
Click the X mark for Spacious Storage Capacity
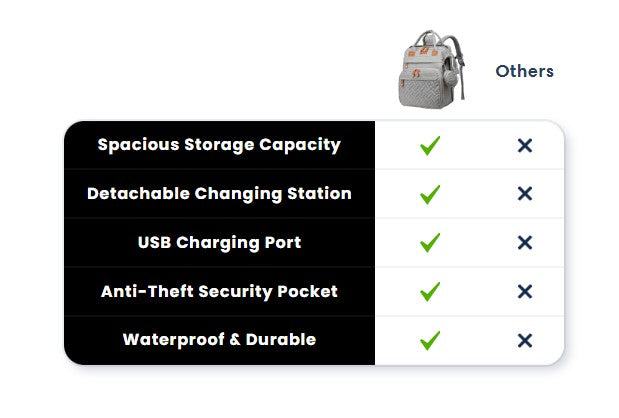525,146
